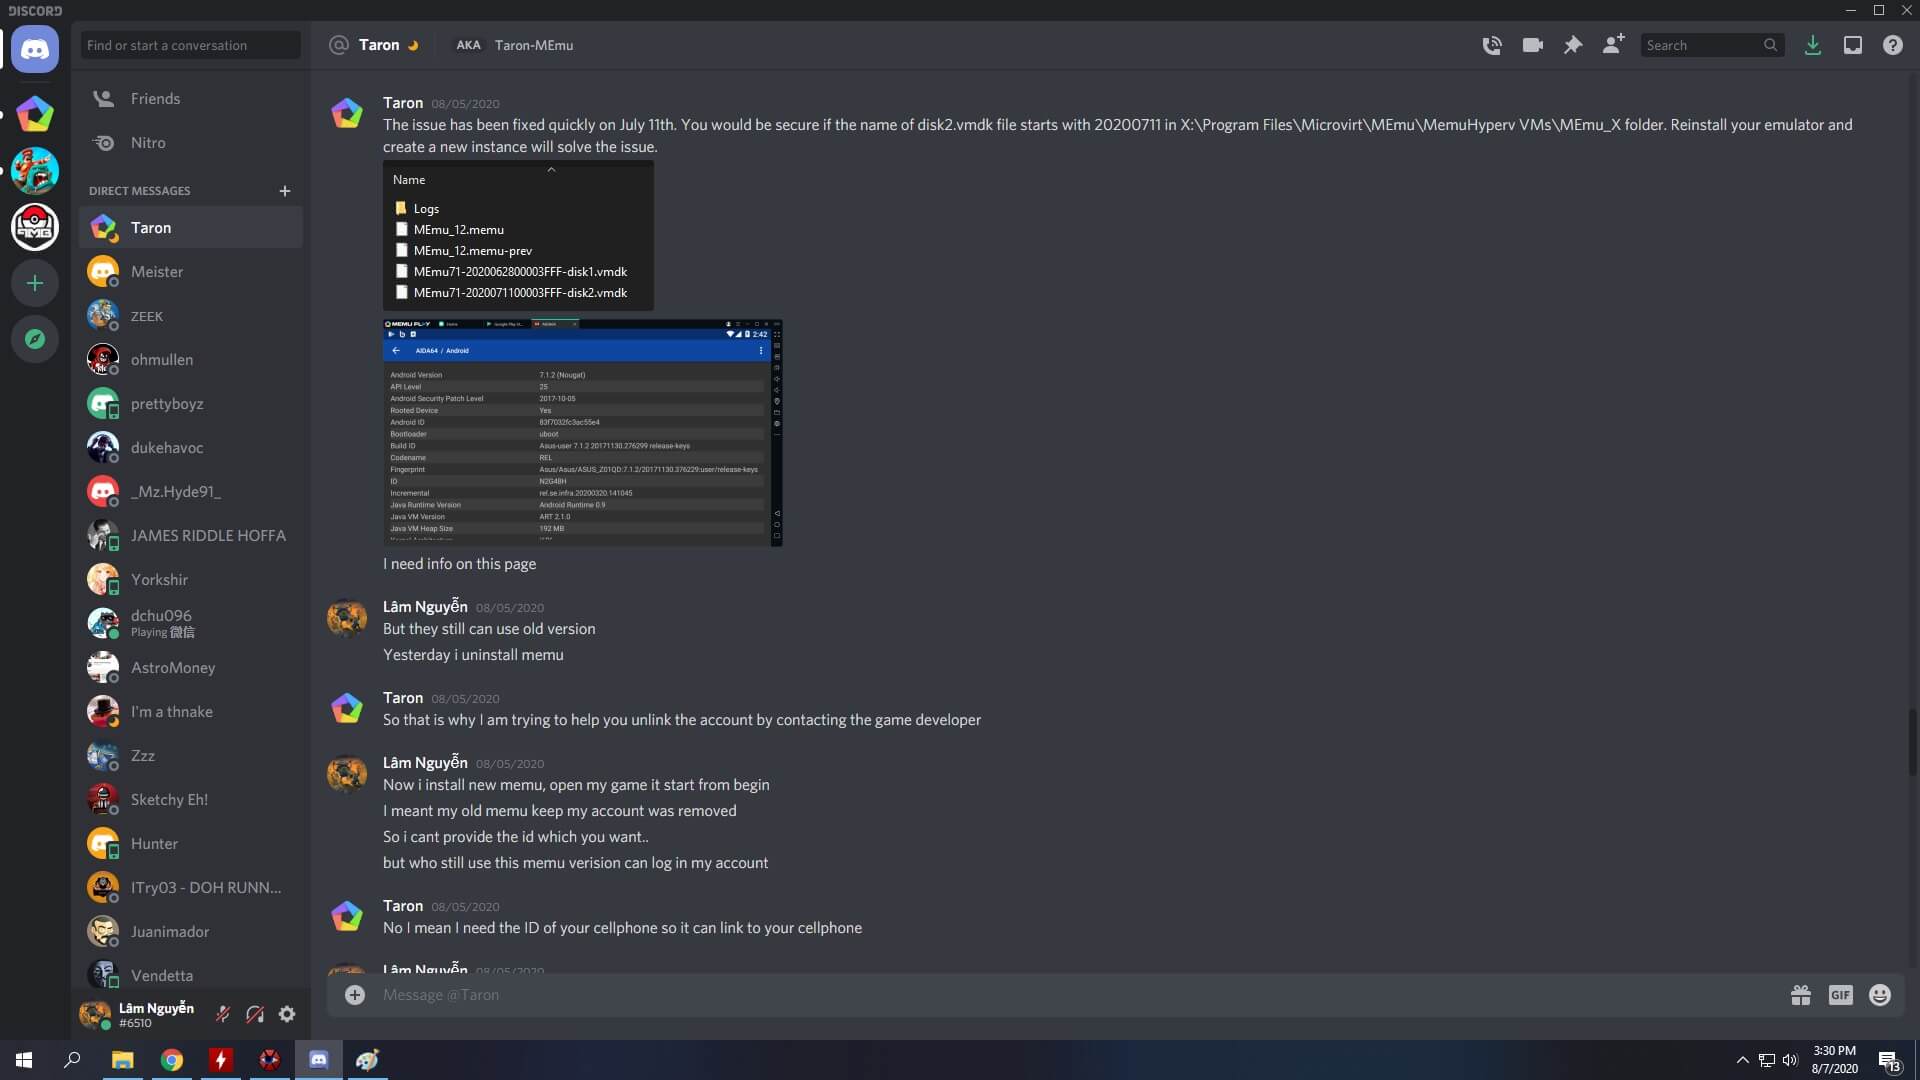Screen dimensions: 1920x1080
Task: Open Explore Public Servers compass icon
Action: click(35, 339)
